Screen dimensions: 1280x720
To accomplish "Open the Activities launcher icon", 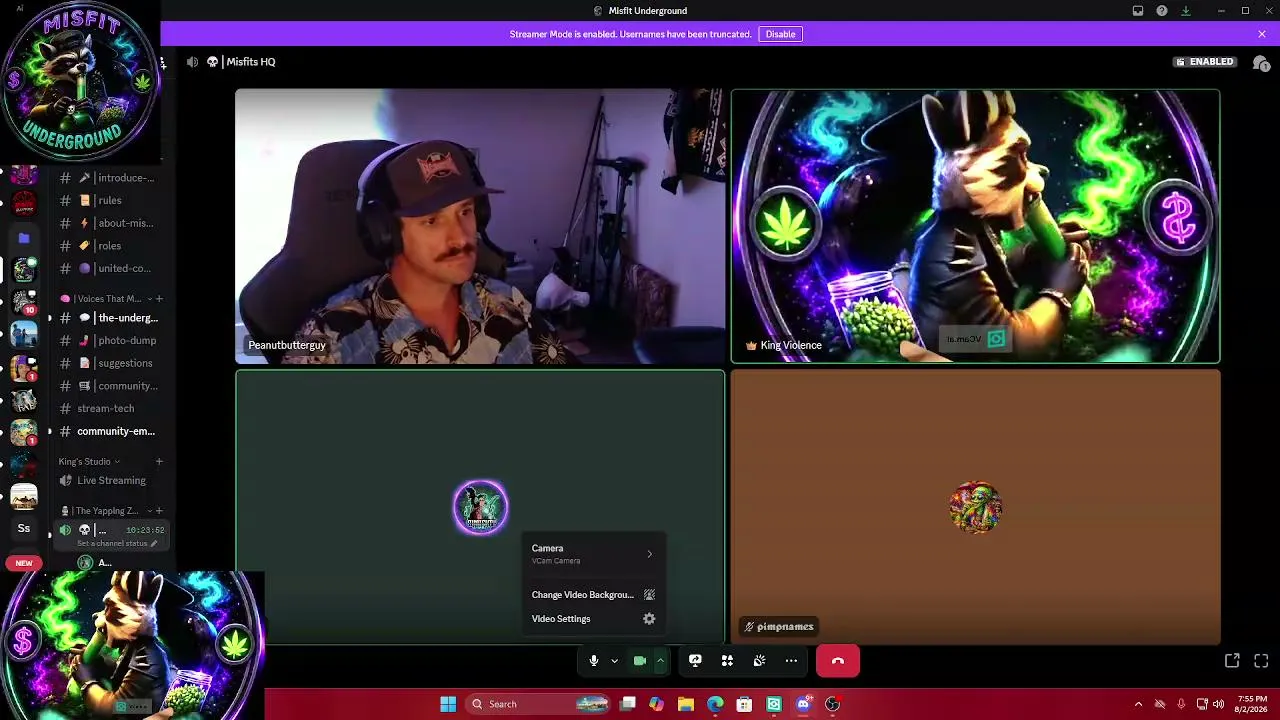I will pos(727,661).
